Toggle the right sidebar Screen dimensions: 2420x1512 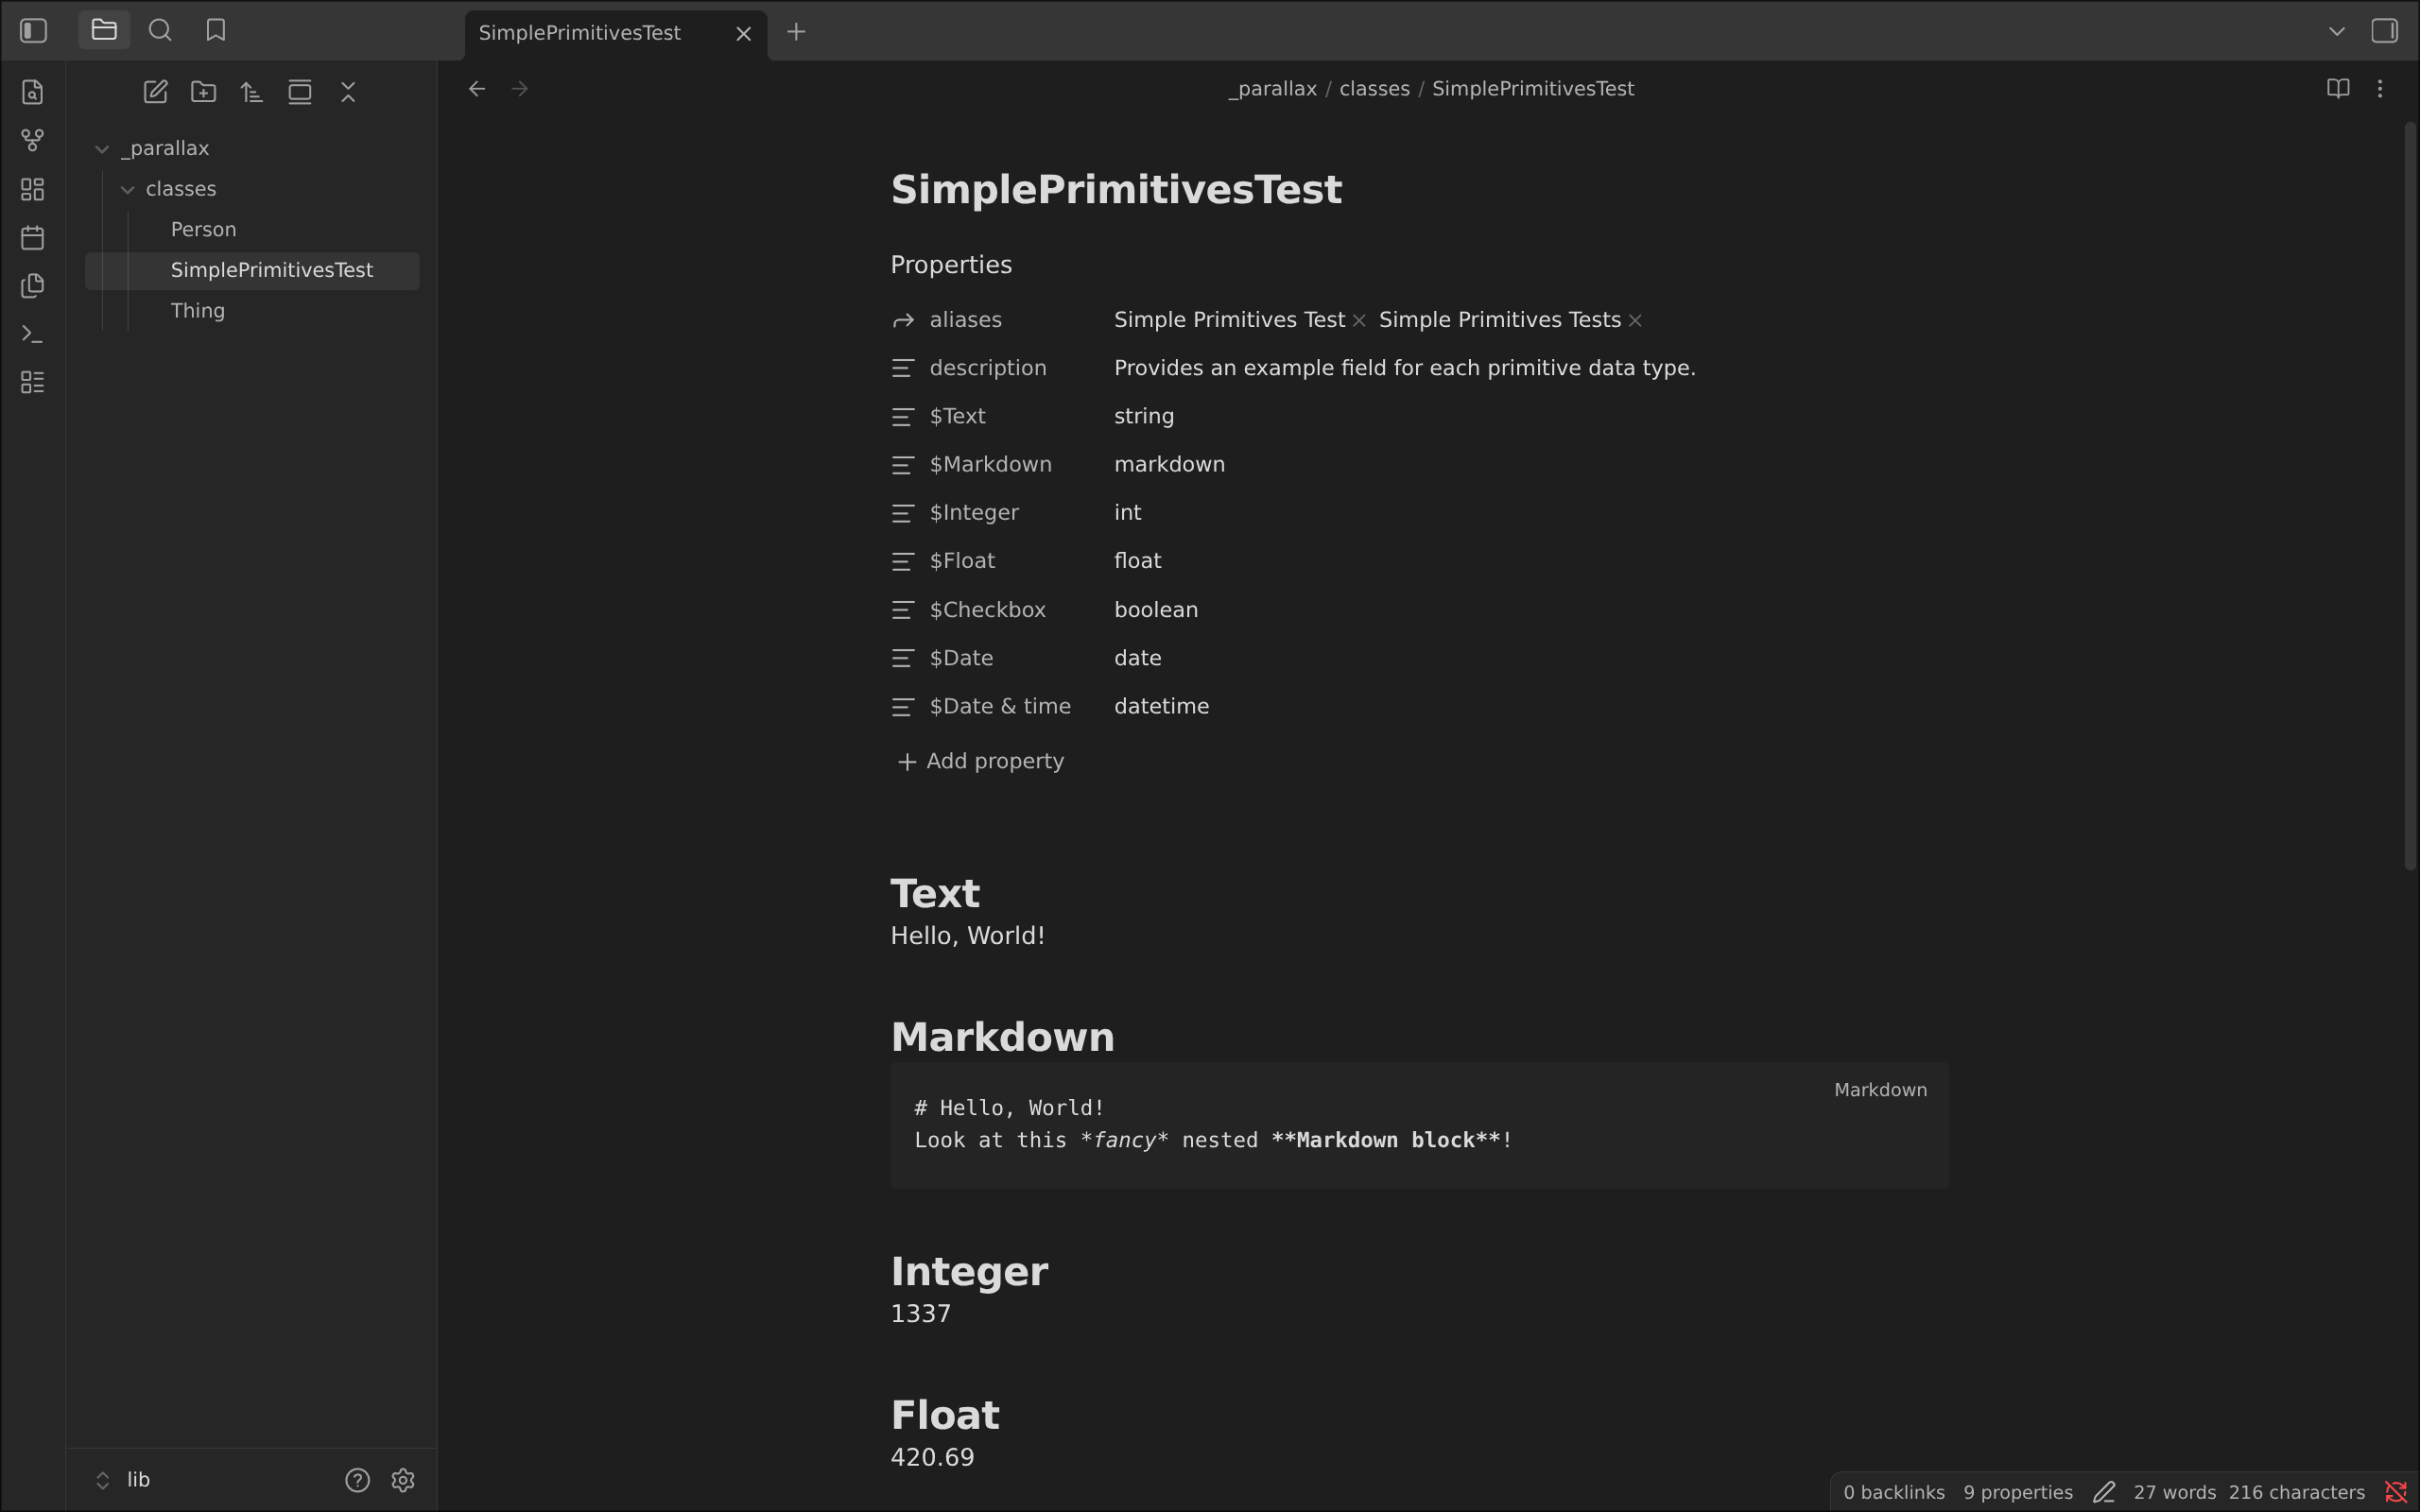click(2384, 31)
